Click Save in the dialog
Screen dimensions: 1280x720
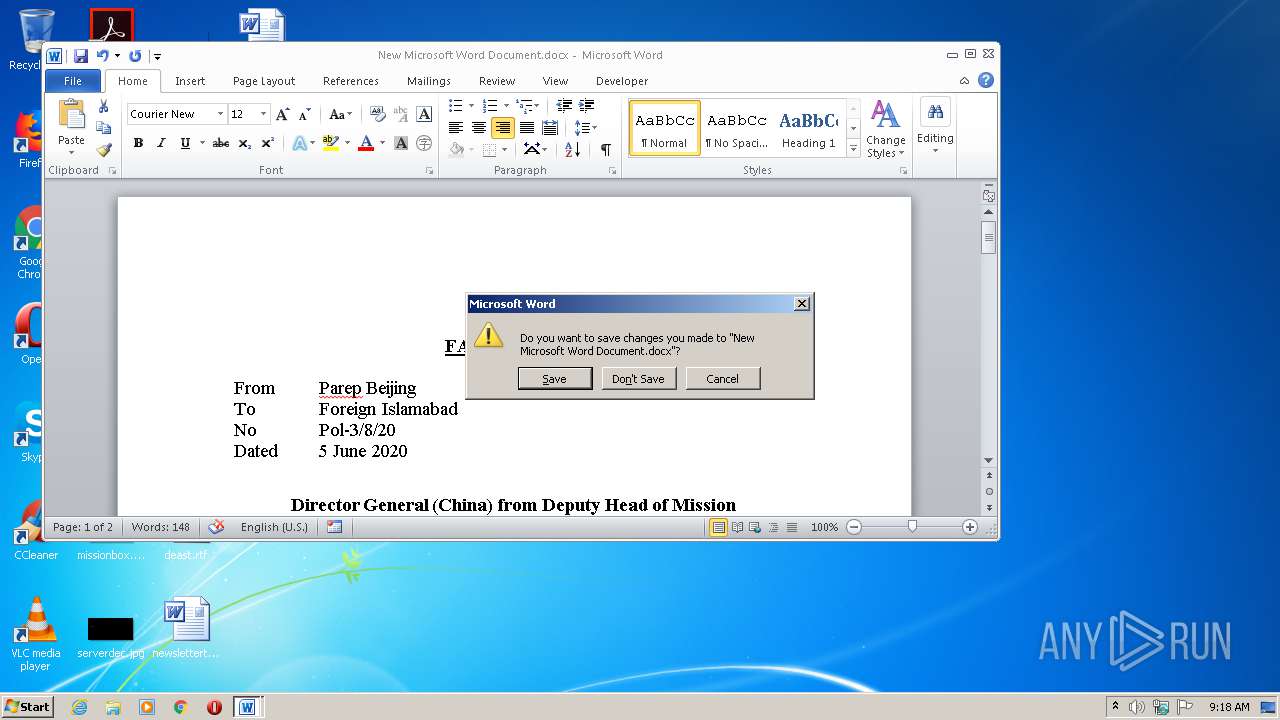(555, 379)
